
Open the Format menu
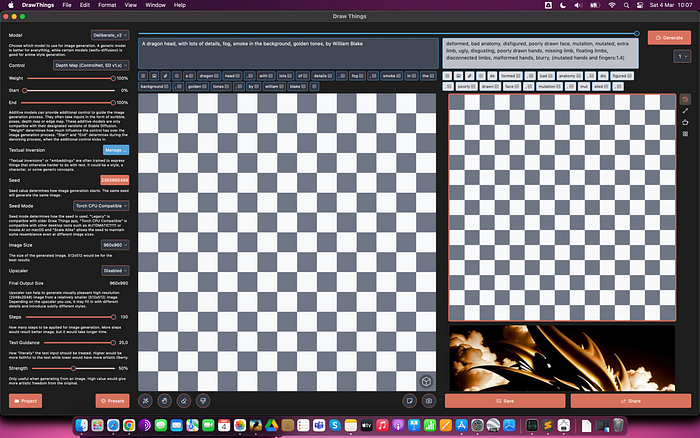(x=107, y=5)
